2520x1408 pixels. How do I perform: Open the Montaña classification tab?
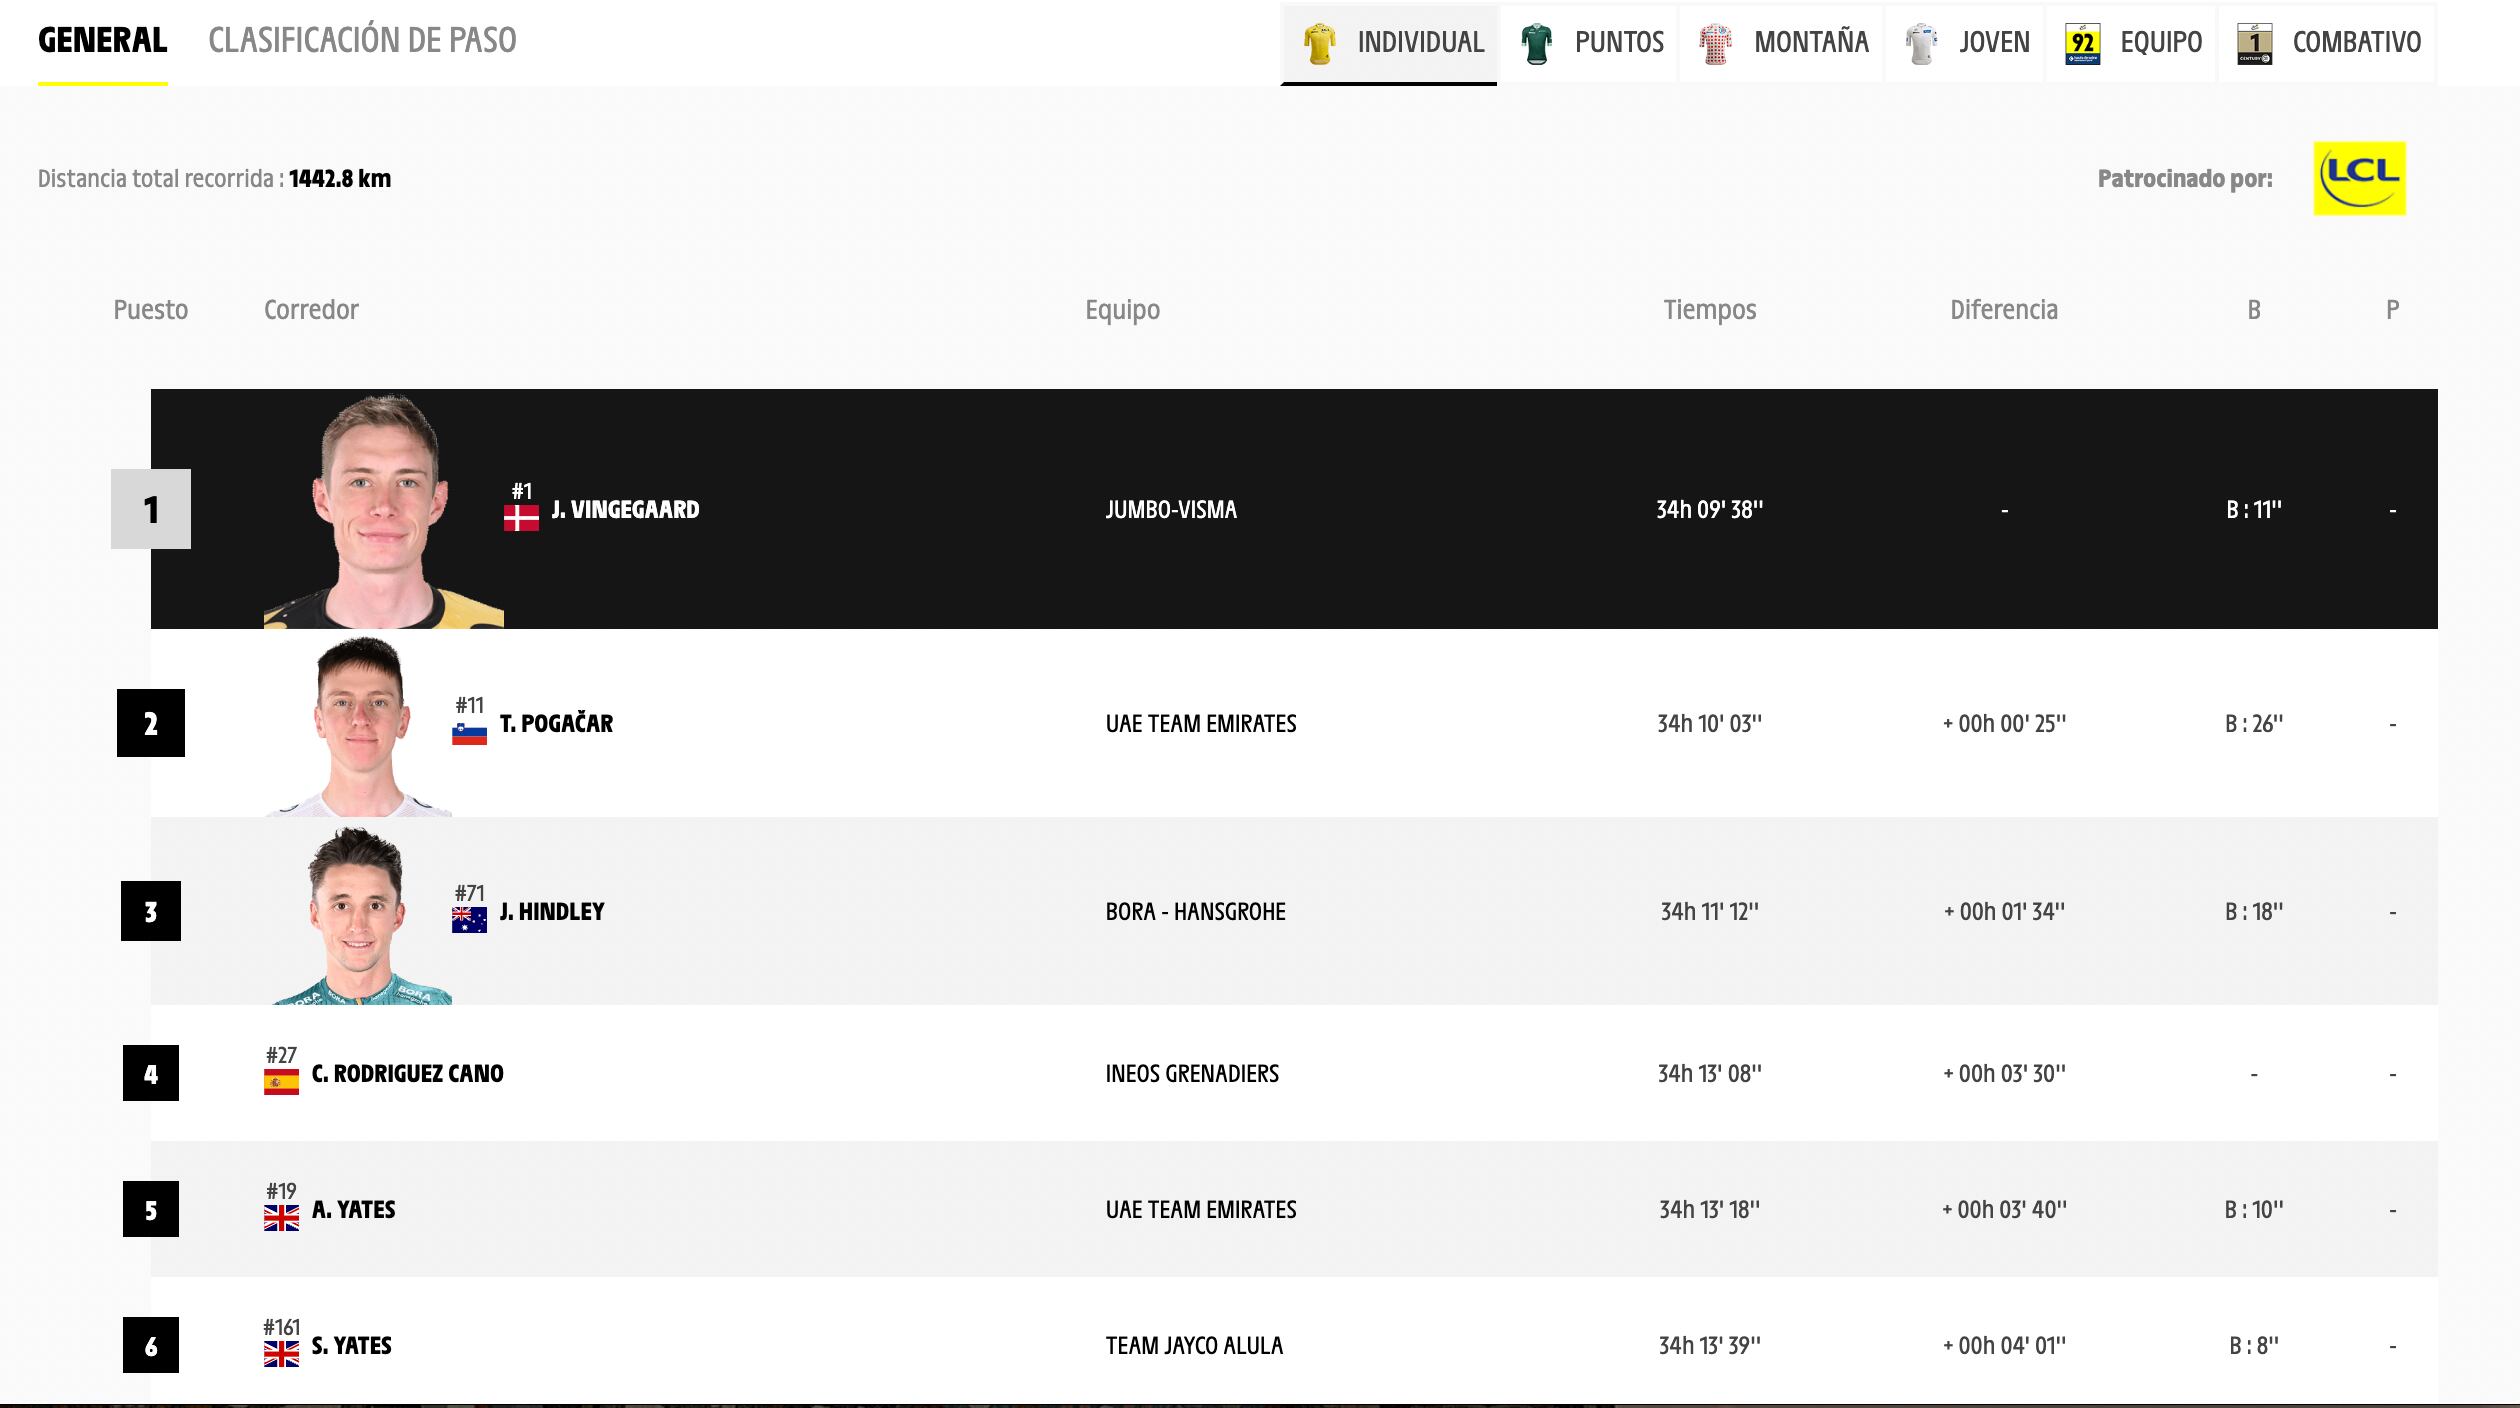click(1810, 42)
